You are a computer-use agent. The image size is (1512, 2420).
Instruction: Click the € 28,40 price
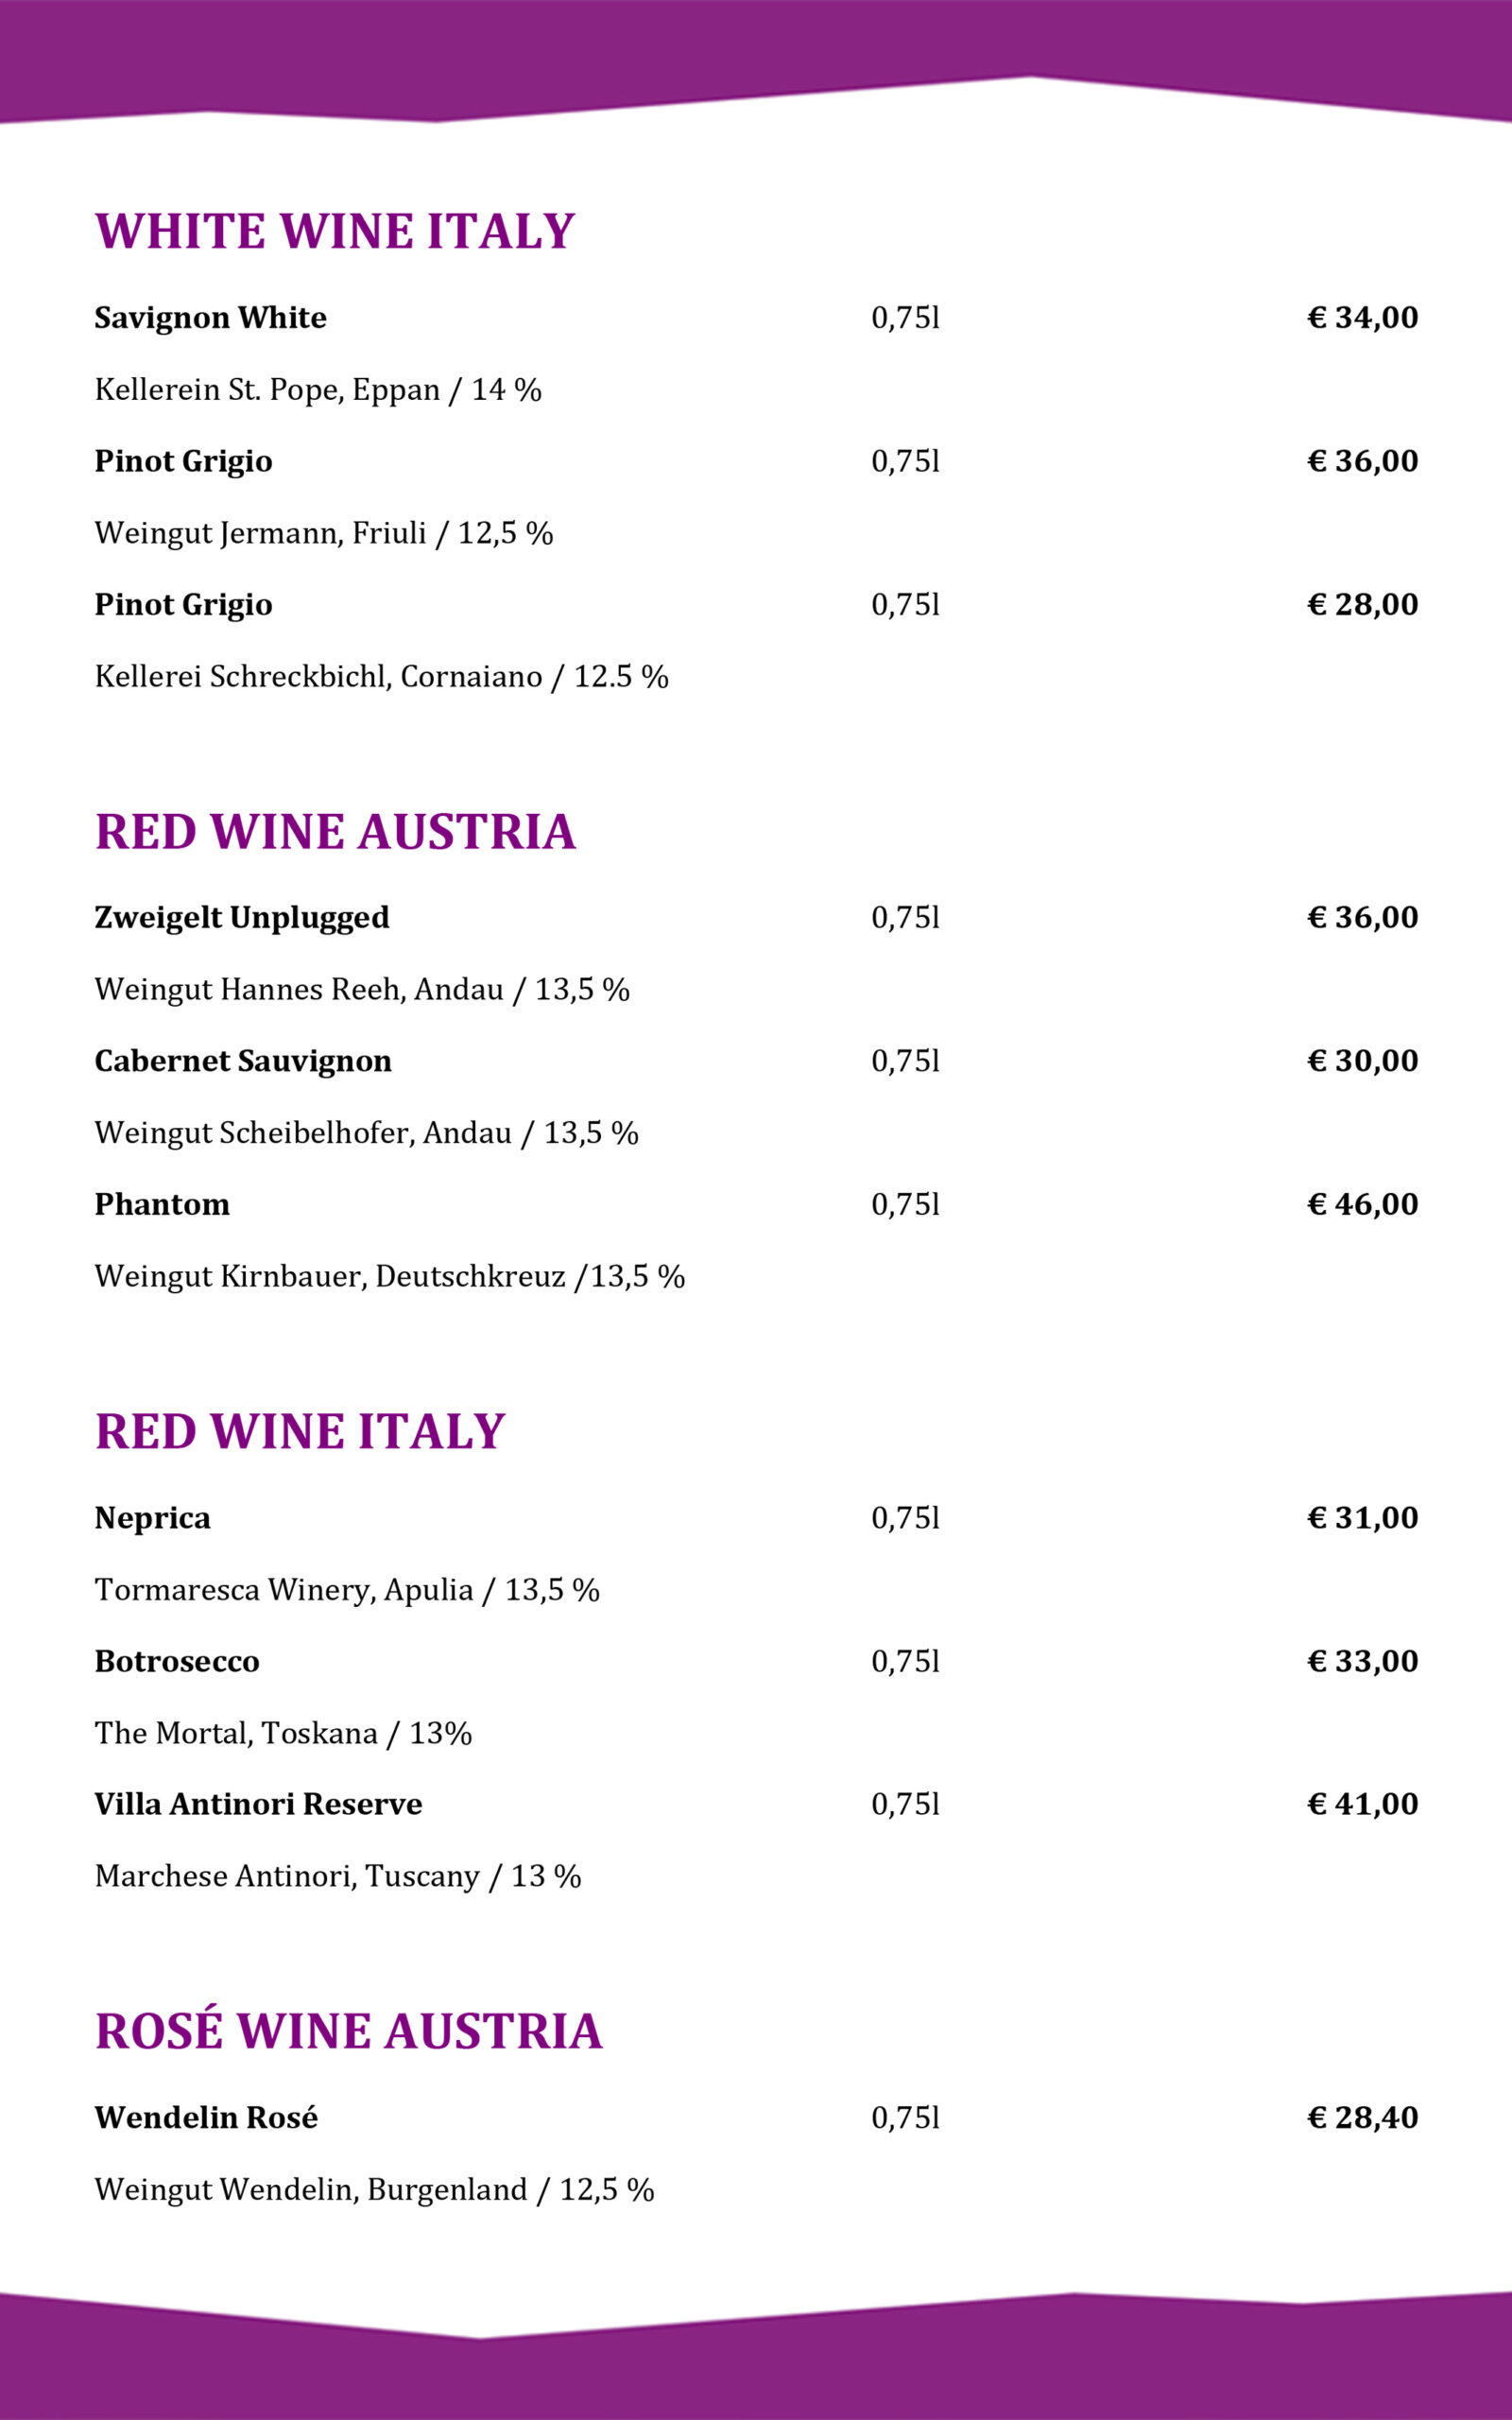coord(1362,2118)
